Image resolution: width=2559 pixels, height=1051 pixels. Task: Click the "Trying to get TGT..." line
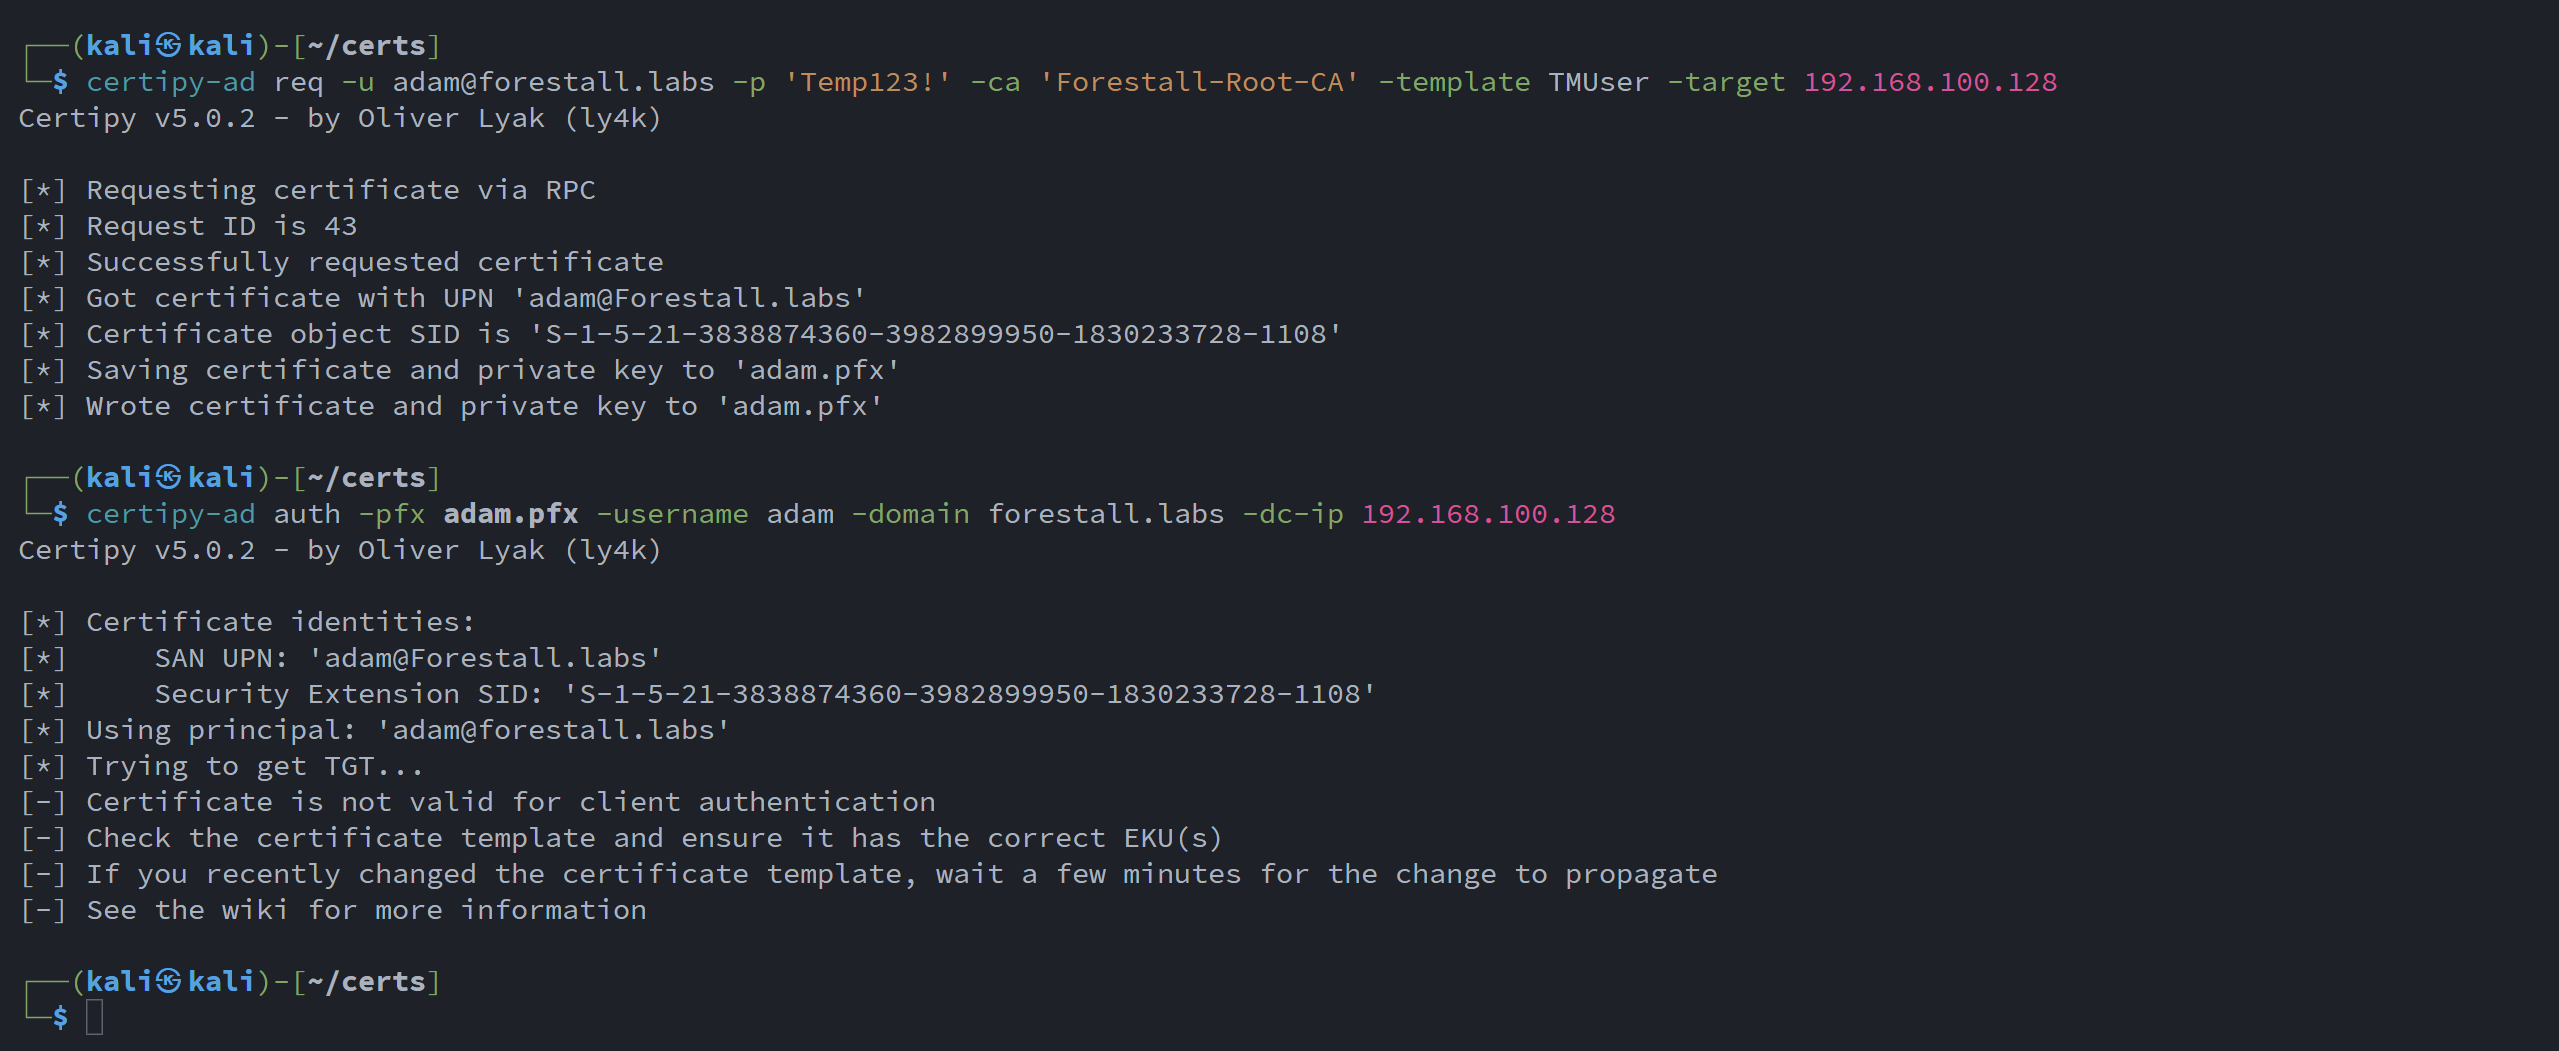(254, 766)
